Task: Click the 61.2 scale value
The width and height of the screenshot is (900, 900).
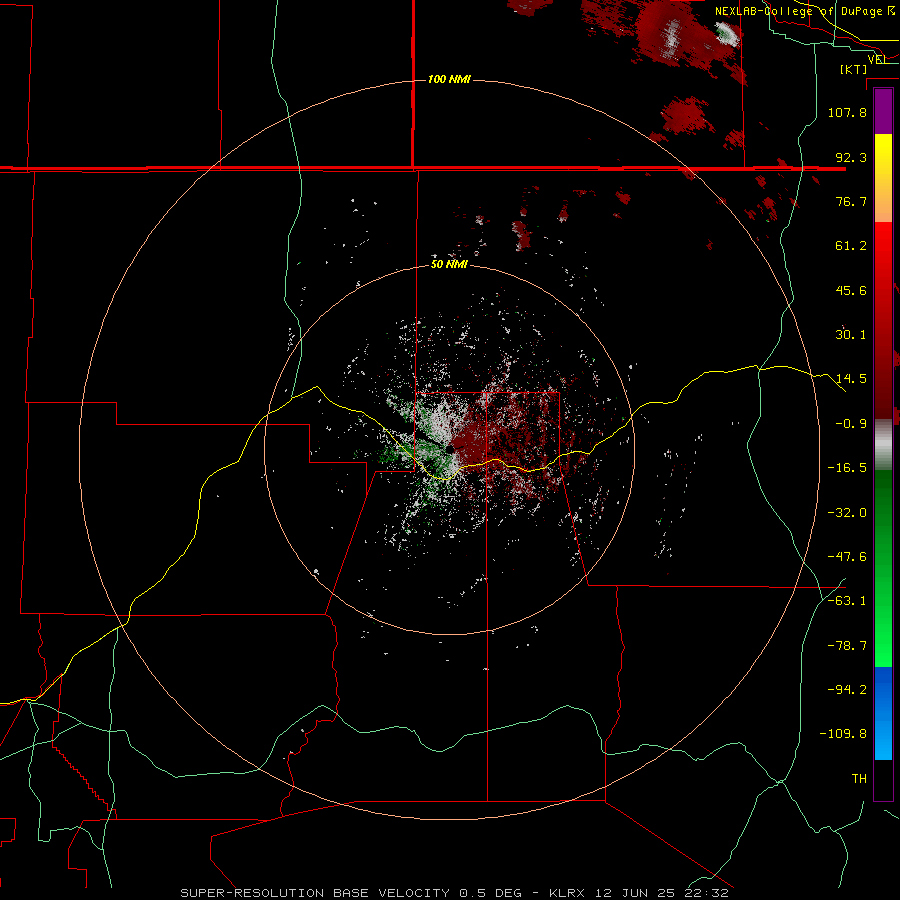Action: coord(851,246)
